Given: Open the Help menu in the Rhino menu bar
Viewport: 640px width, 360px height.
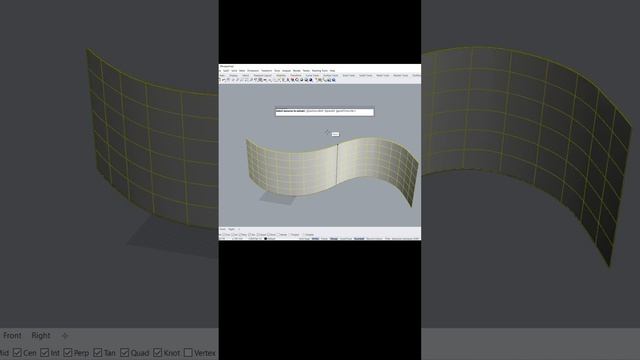Looking at the screenshot, I should pyautogui.click(x=333, y=71).
